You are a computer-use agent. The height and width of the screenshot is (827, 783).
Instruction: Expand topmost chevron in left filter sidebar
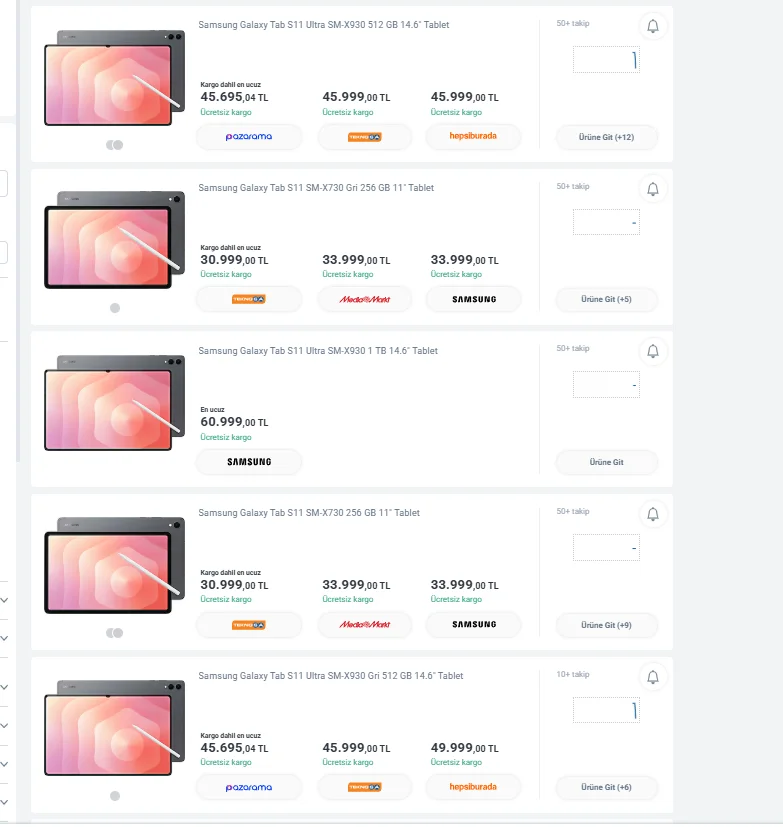pyautogui.click(x=4, y=600)
